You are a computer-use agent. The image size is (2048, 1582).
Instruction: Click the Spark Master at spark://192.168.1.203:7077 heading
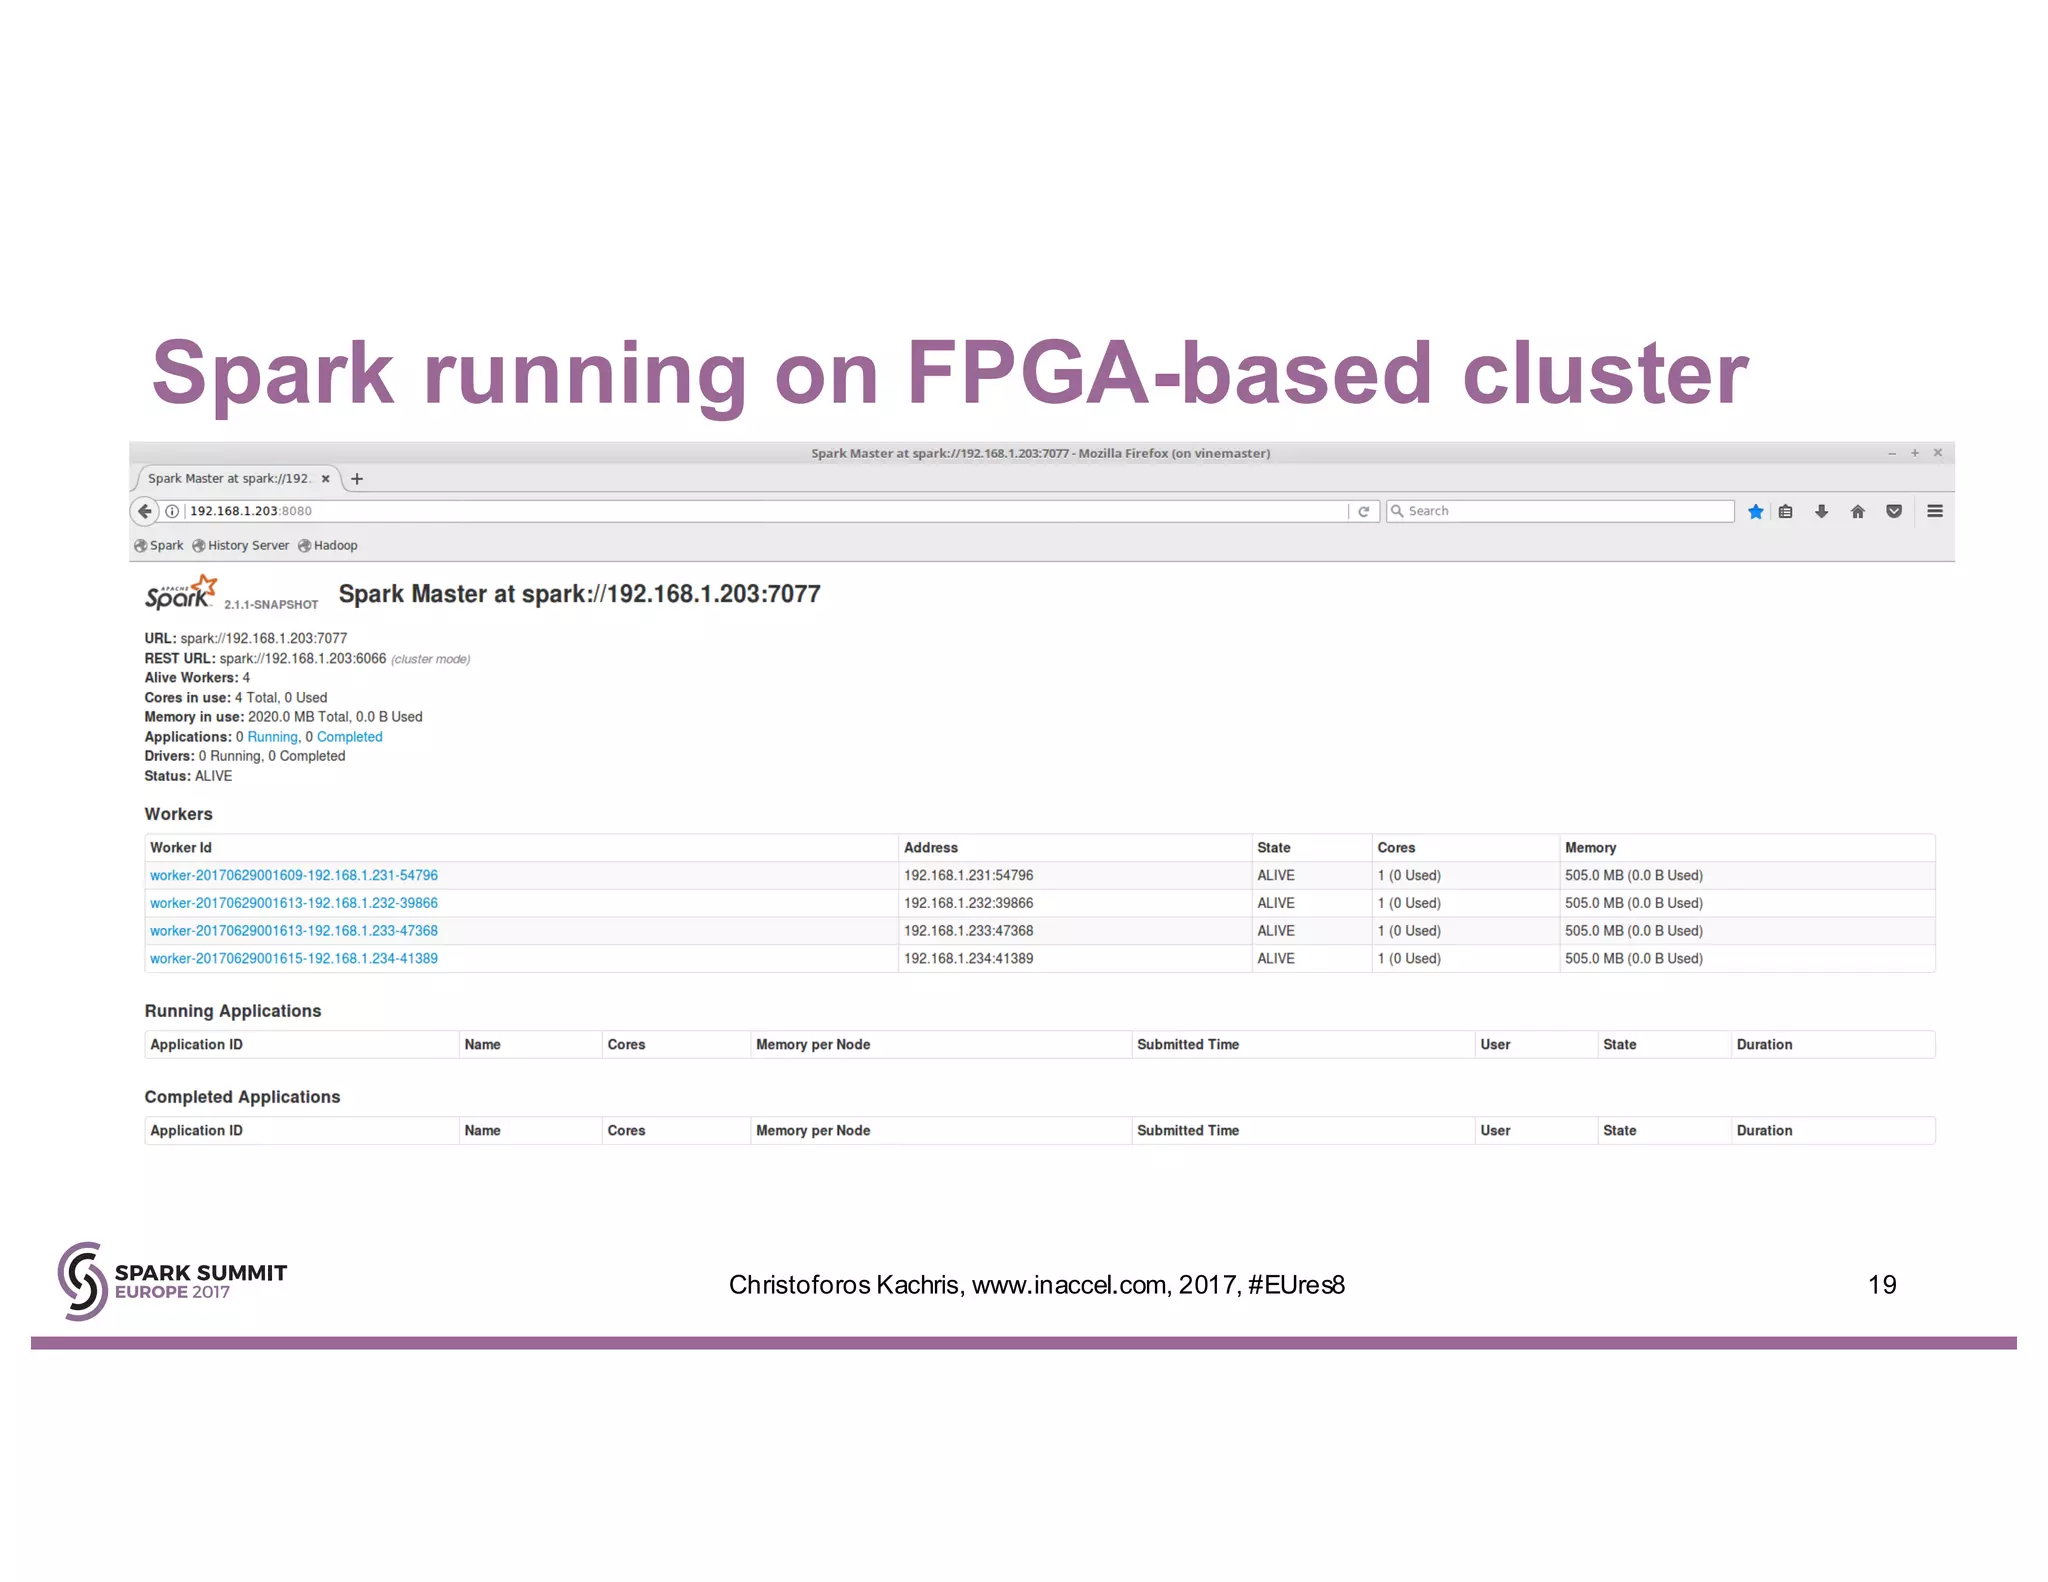point(579,594)
